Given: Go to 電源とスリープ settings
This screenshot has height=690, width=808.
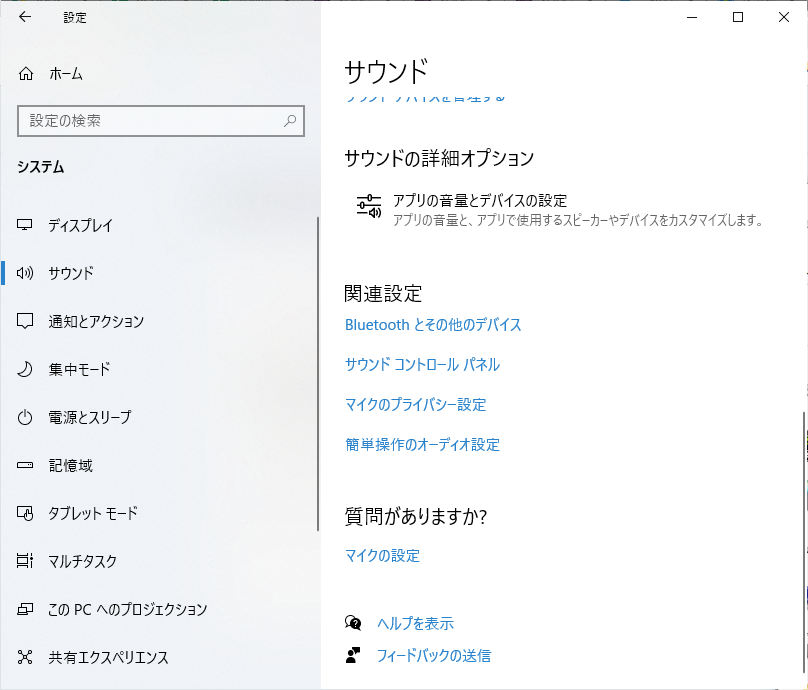Looking at the screenshot, I should [90, 417].
